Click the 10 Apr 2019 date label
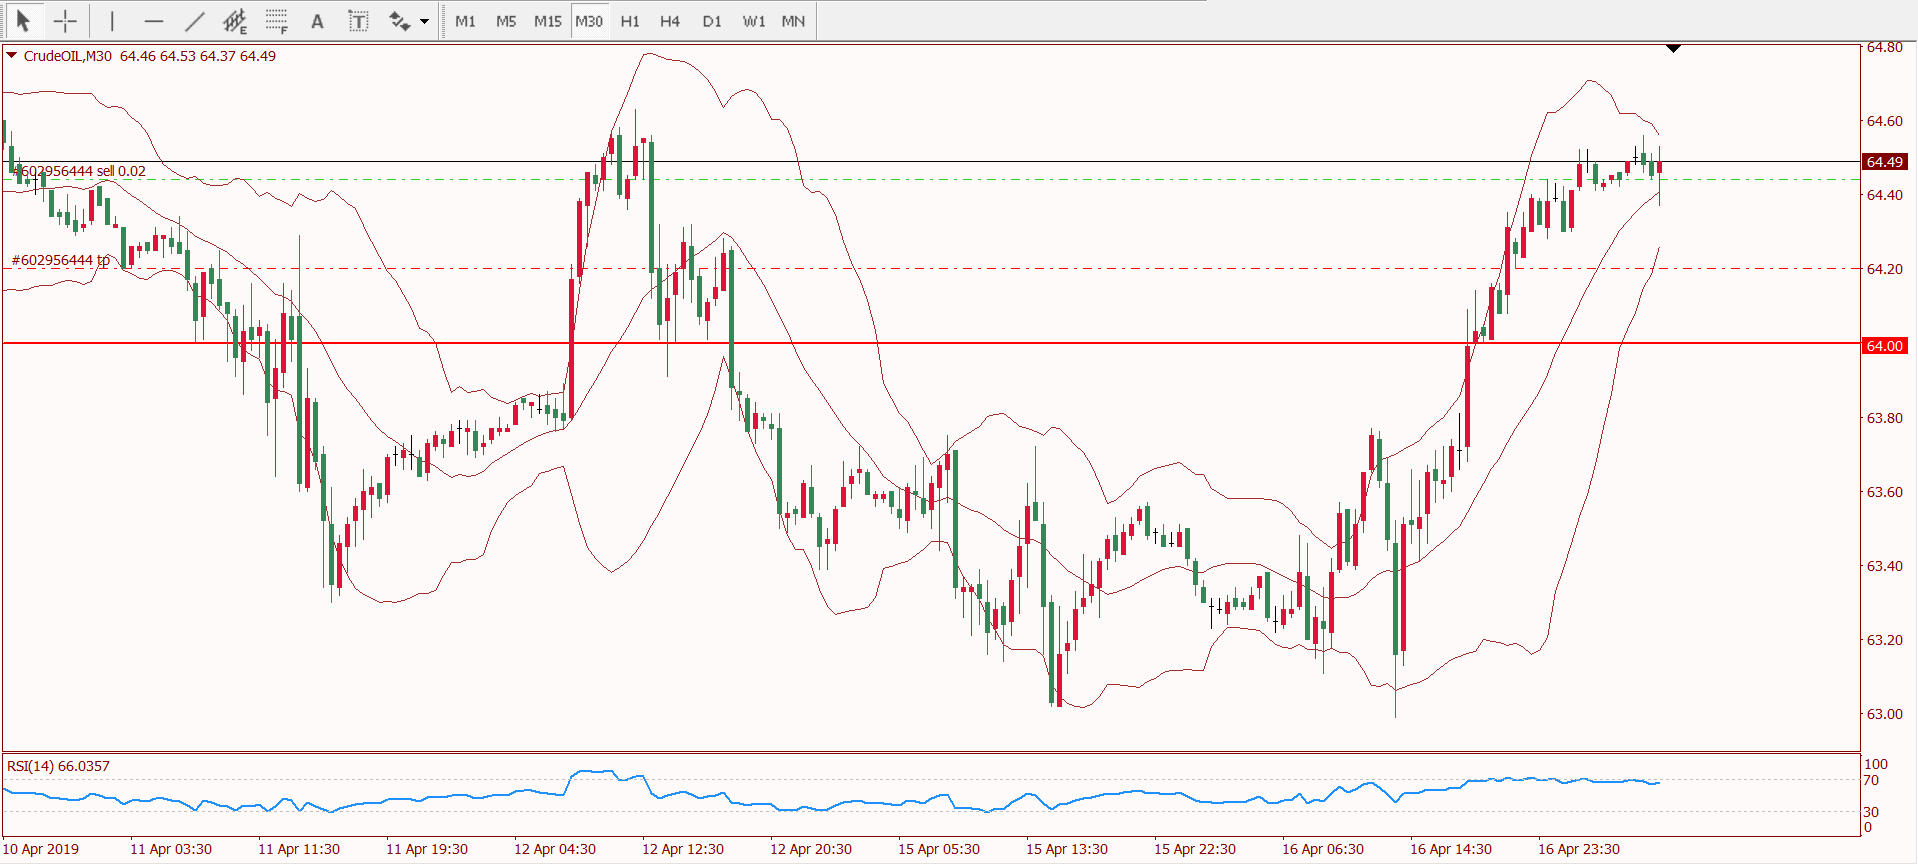1918x864 pixels. pos(41,849)
